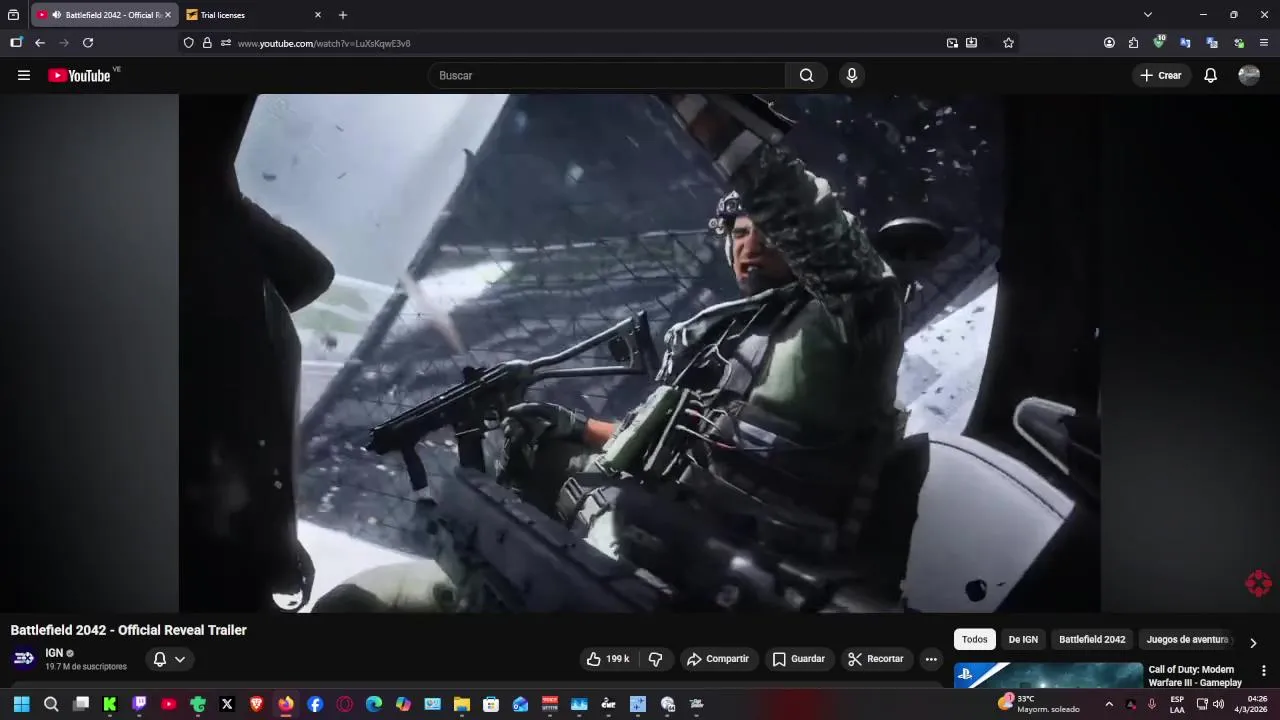Open the sidebar panel icon

pos(16,43)
